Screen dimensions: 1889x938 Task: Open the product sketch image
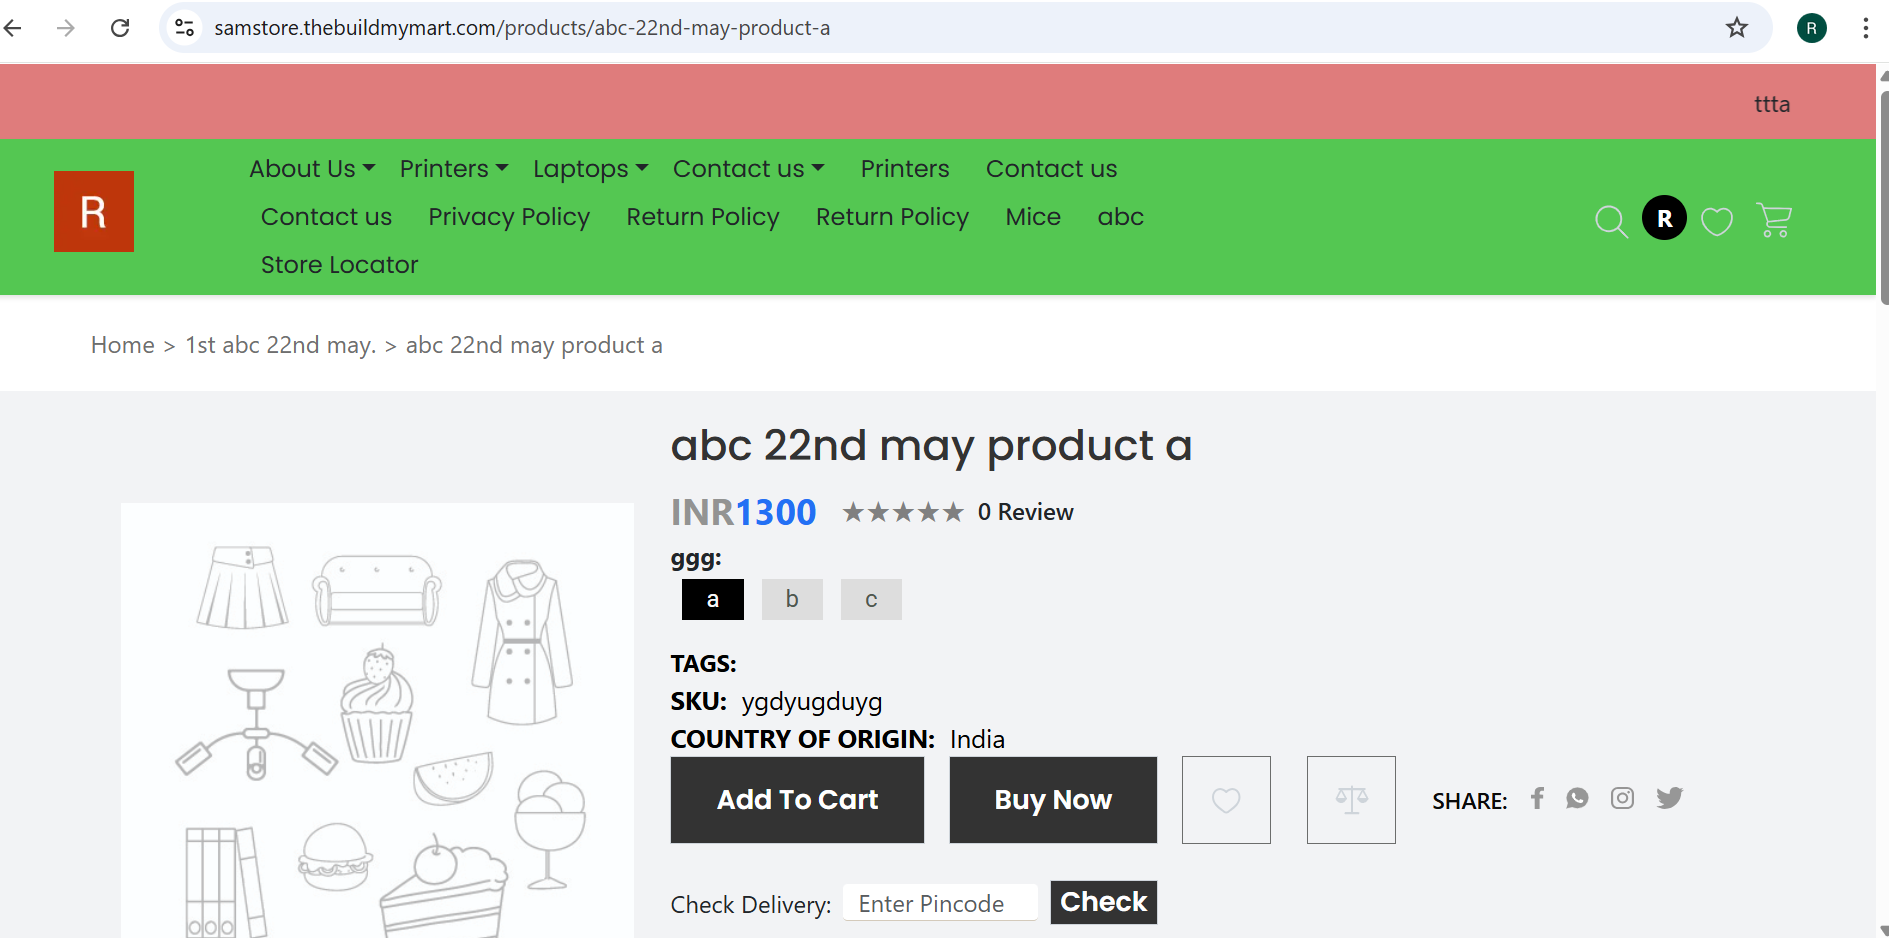[x=378, y=720]
